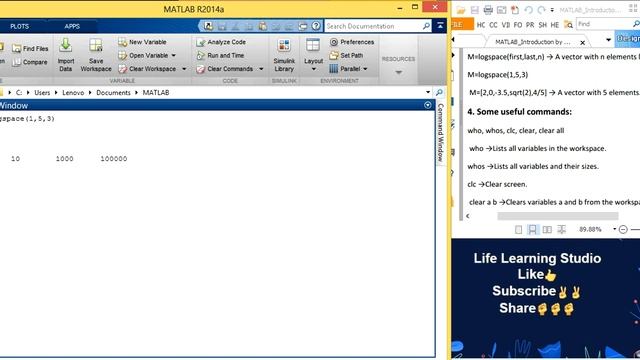640x360 pixels.
Task: Click C: drive in the folder path
Action: (19, 93)
